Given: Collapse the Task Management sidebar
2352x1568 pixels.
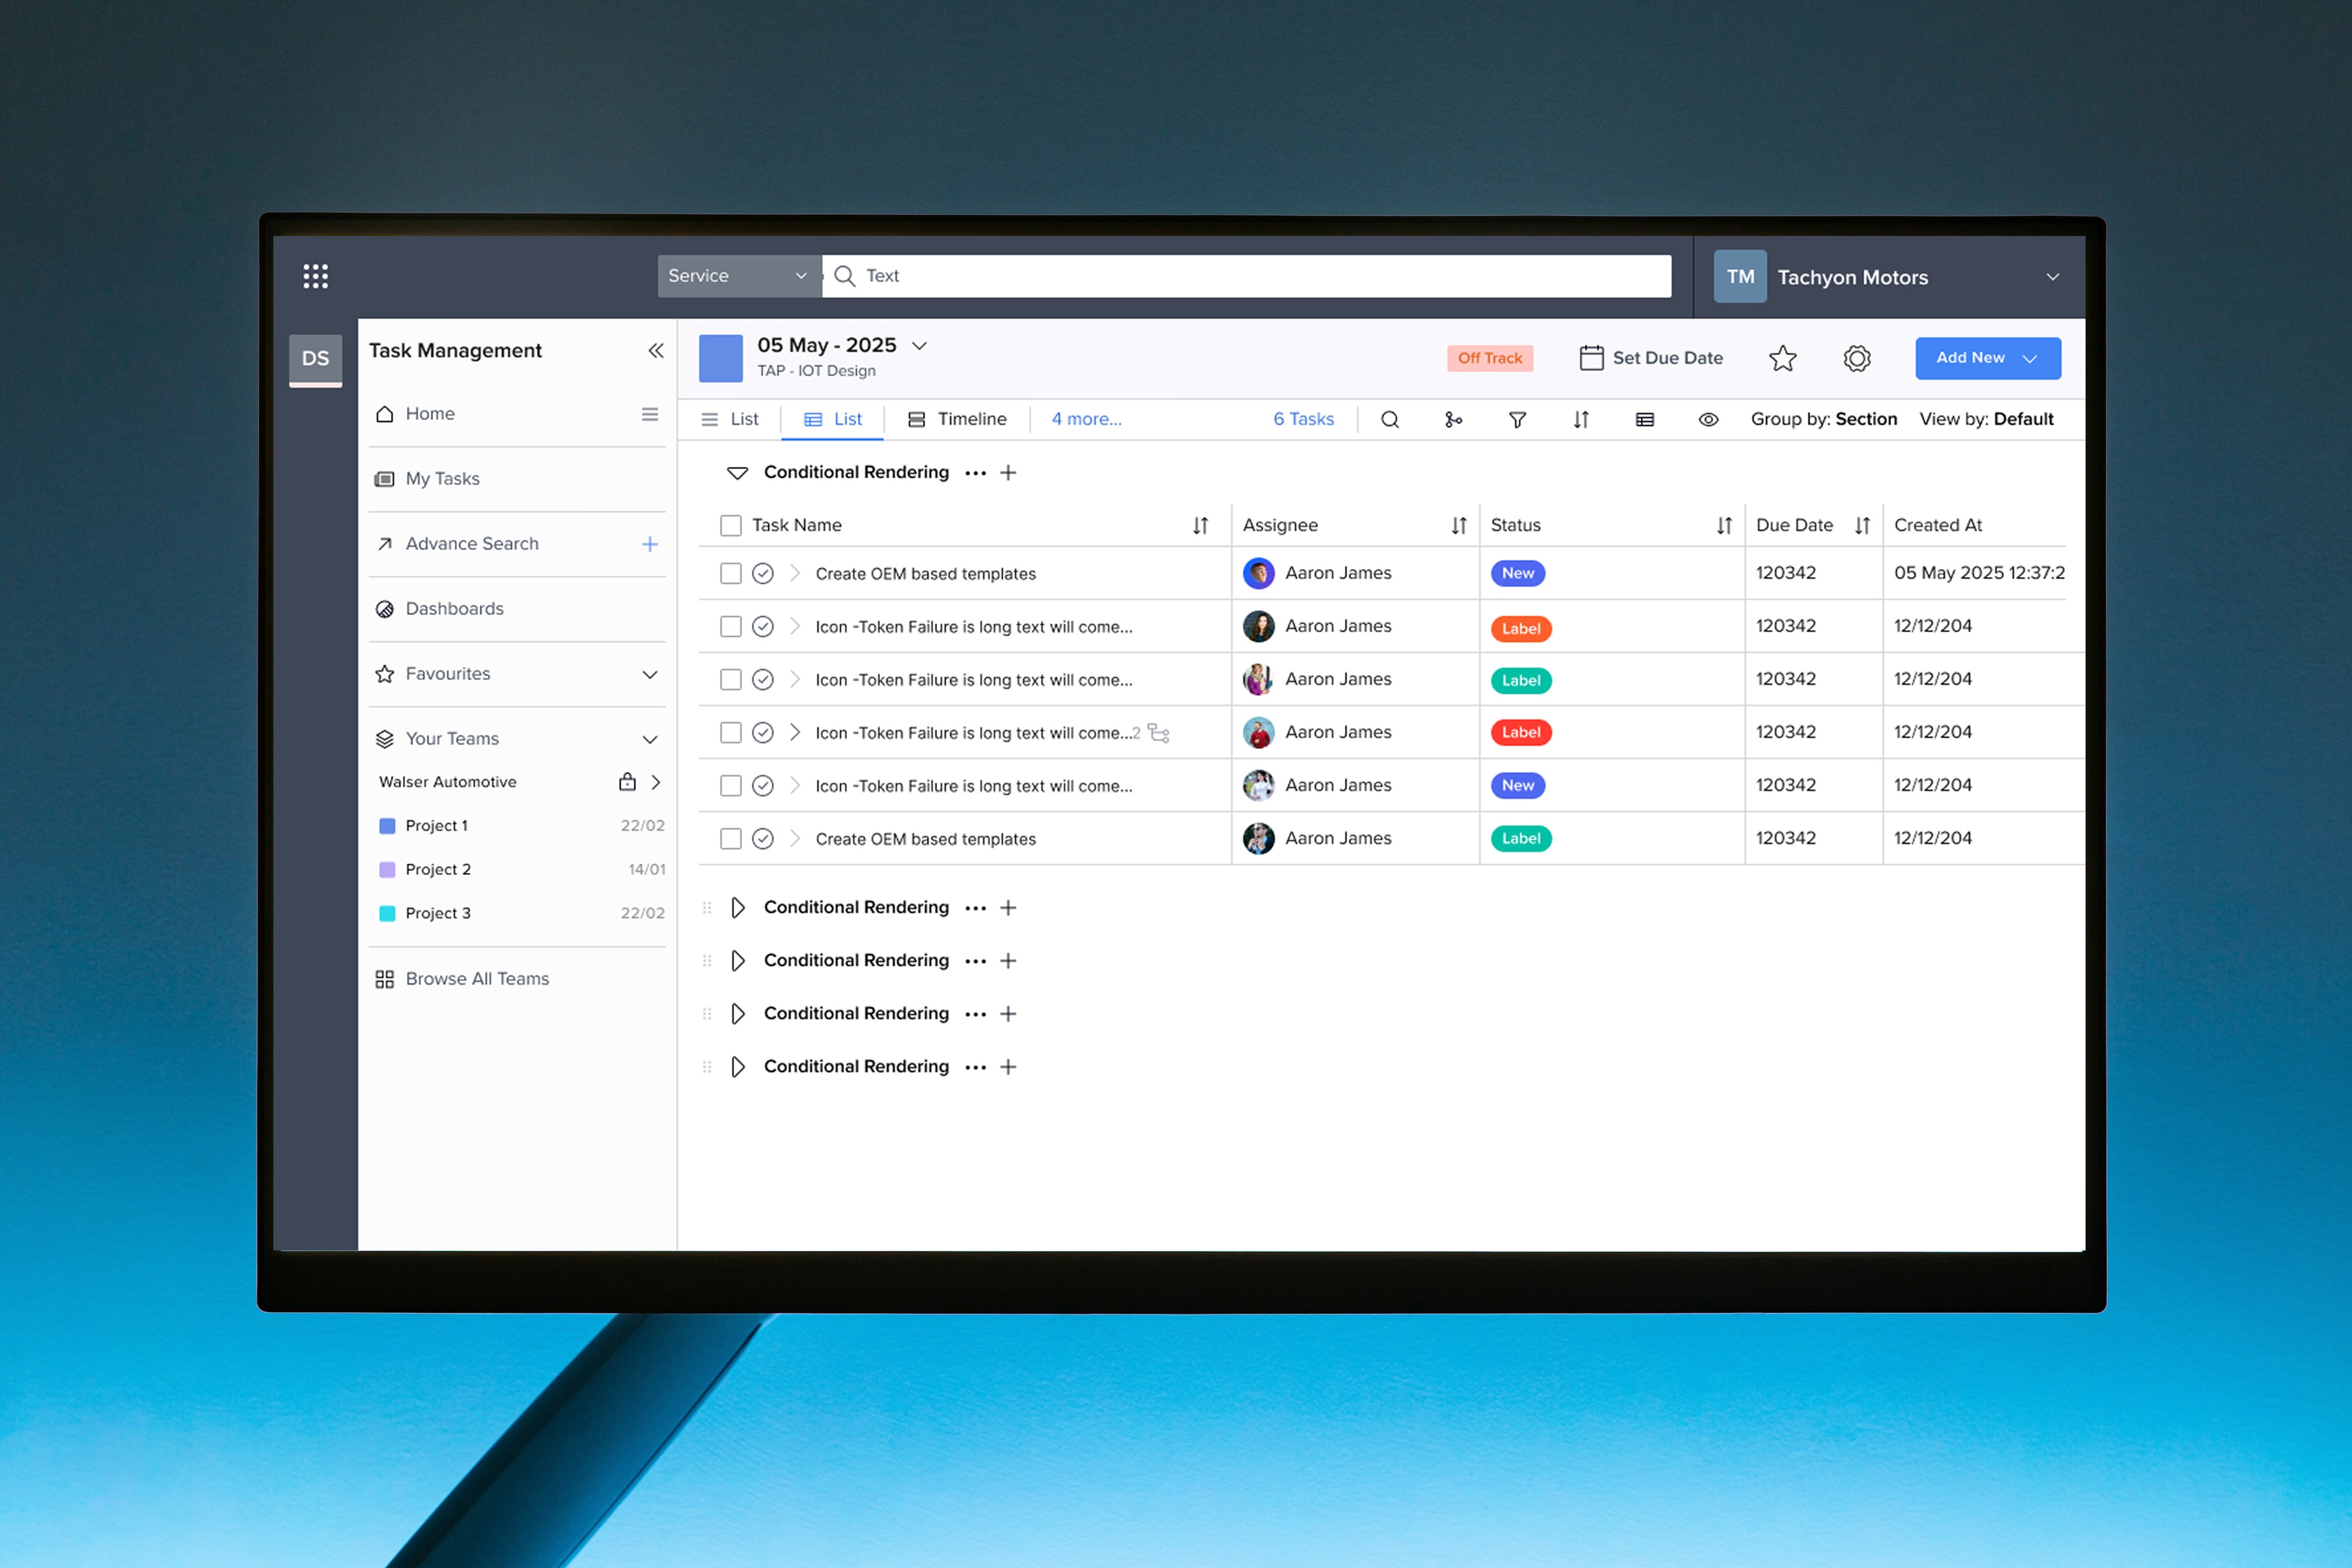Looking at the screenshot, I should (655, 350).
